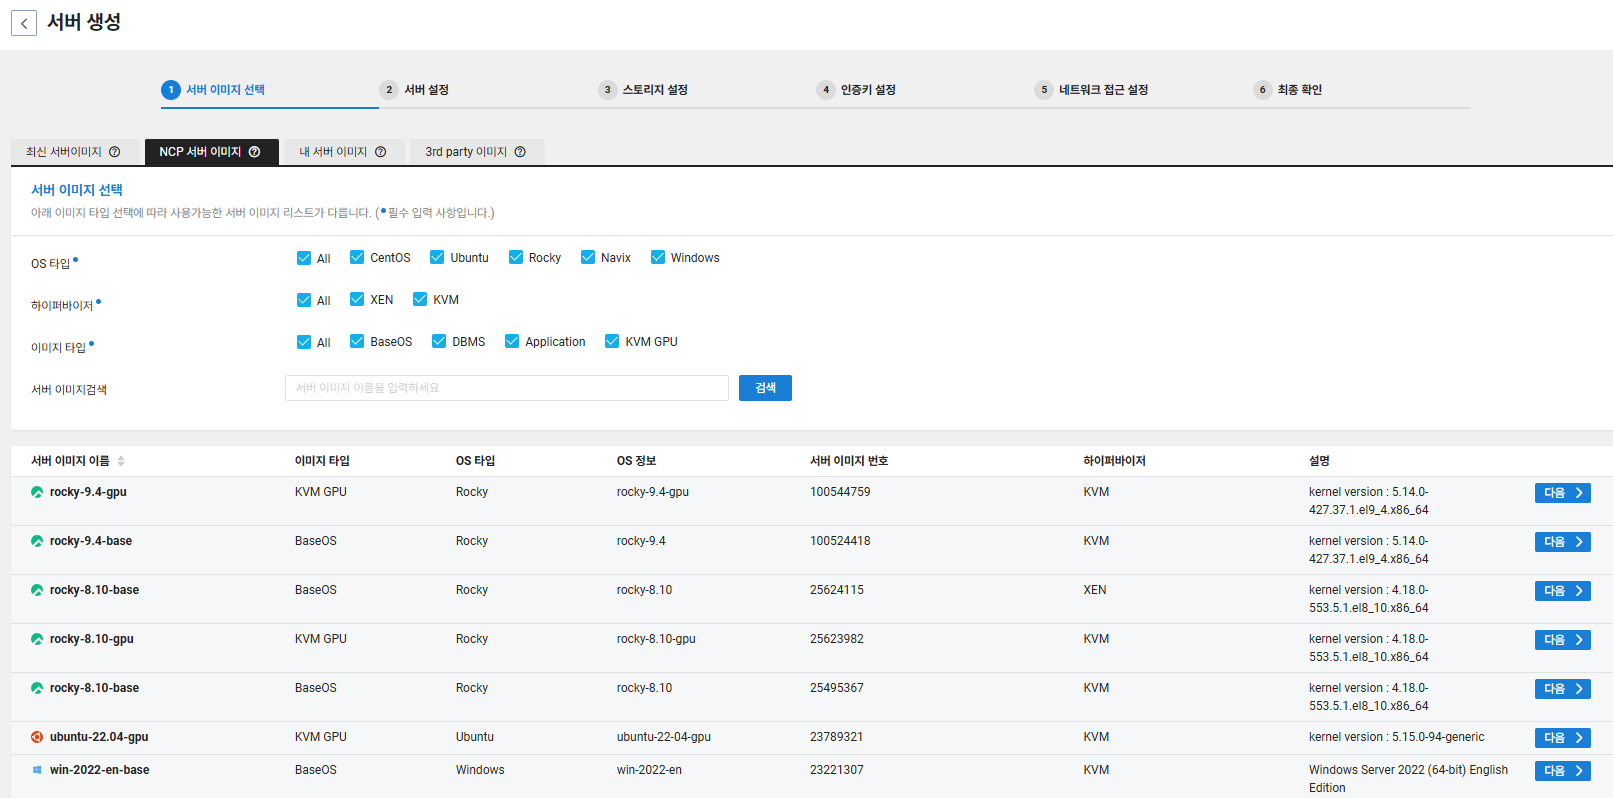Screen dimensions: 1613x798
Task: Click help icon on 최신 서버이미지 tab
Action: pos(115,152)
